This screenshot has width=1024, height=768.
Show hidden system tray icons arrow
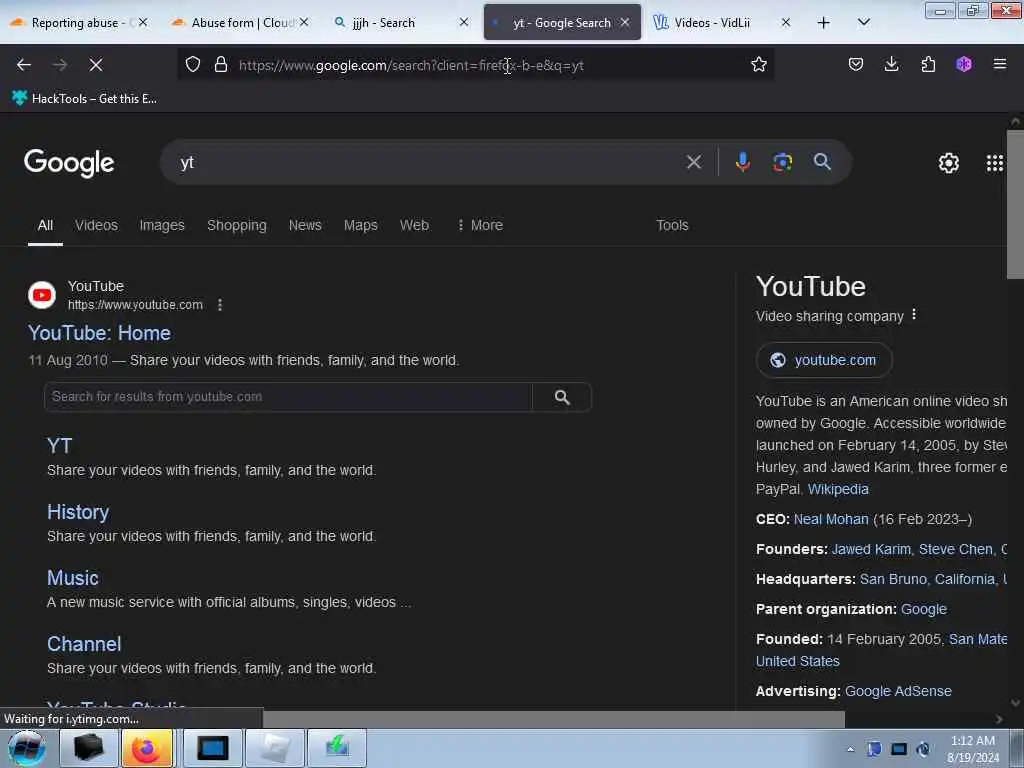coord(850,749)
